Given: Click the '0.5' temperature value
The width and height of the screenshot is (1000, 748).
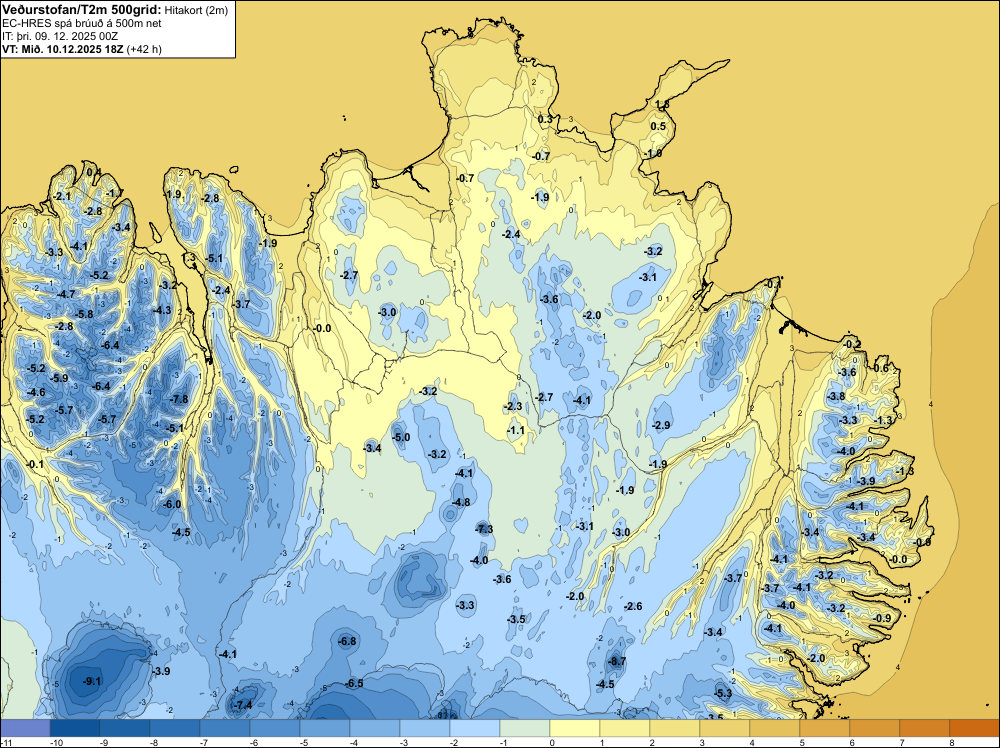Looking at the screenshot, I should [x=658, y=126].
